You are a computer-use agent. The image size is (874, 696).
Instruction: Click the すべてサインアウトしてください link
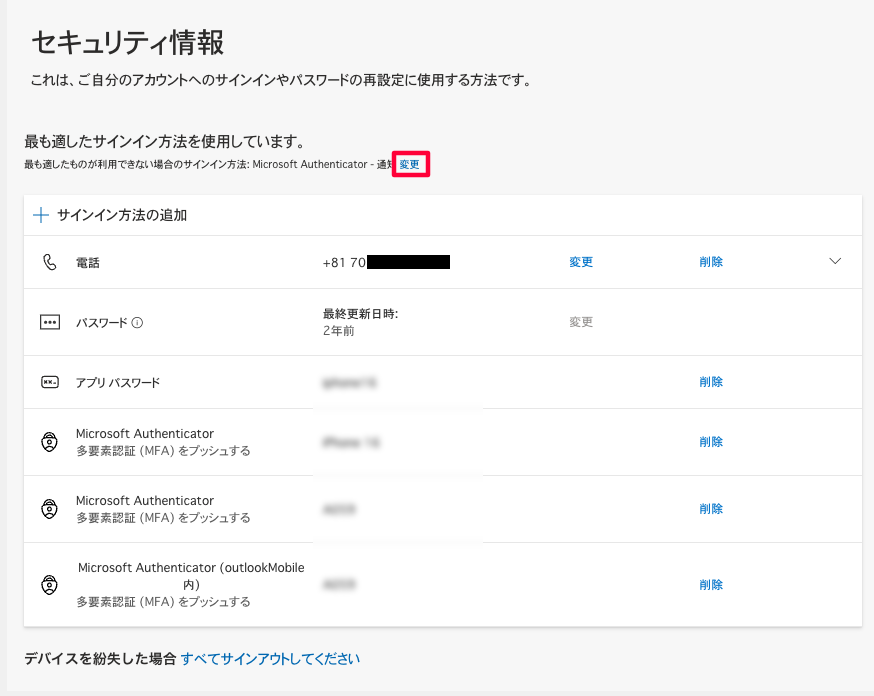coord(270,659)
